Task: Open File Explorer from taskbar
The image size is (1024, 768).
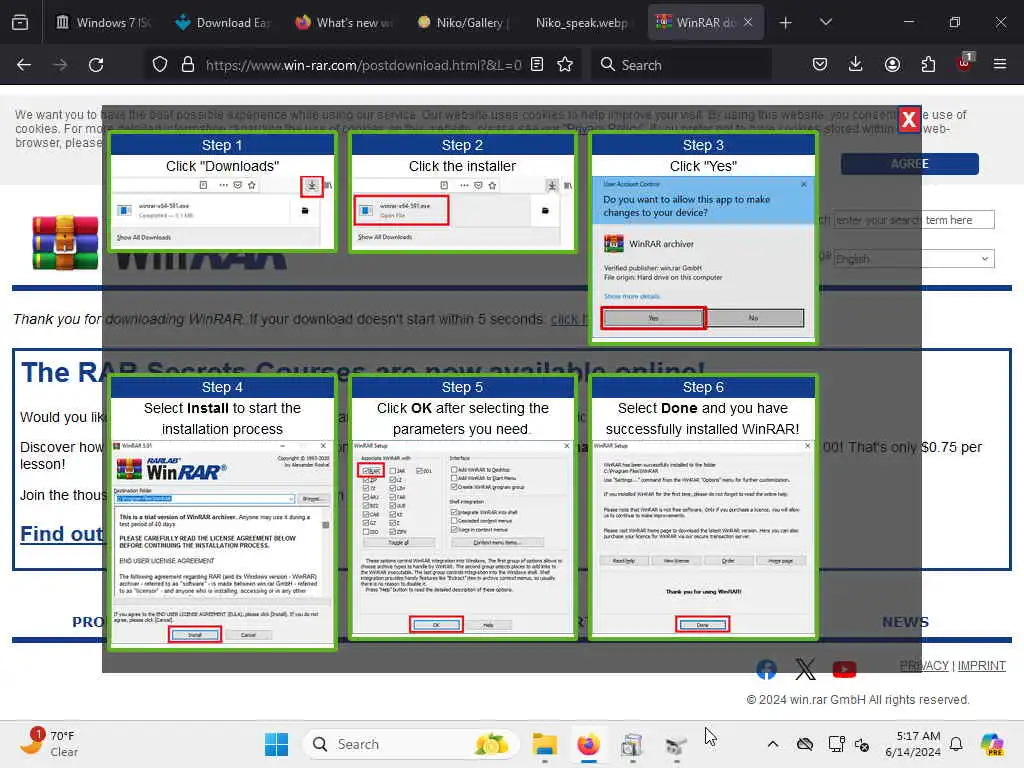Action: pos(544,744)
